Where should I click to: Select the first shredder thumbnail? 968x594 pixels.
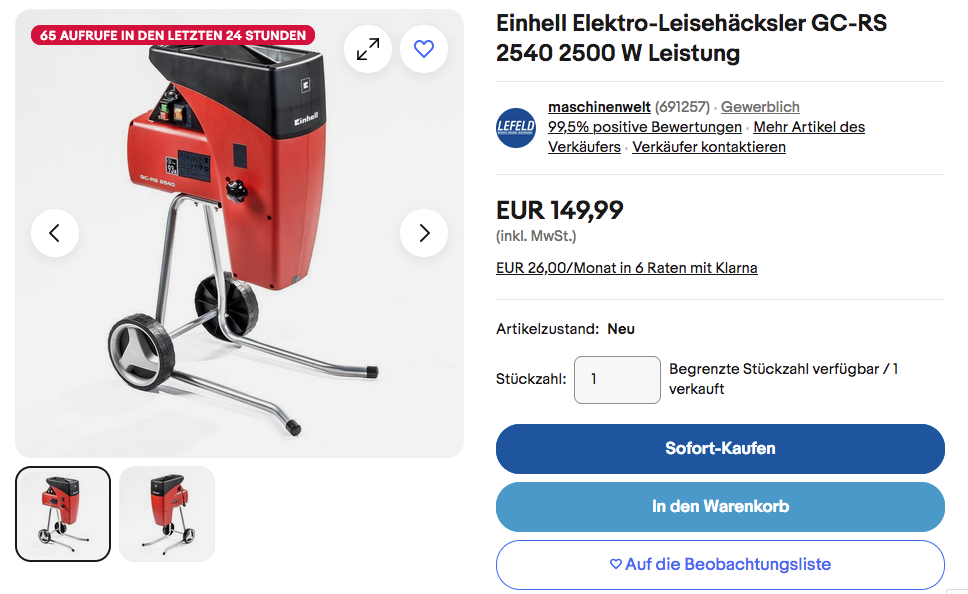click(x=63, y=514)
